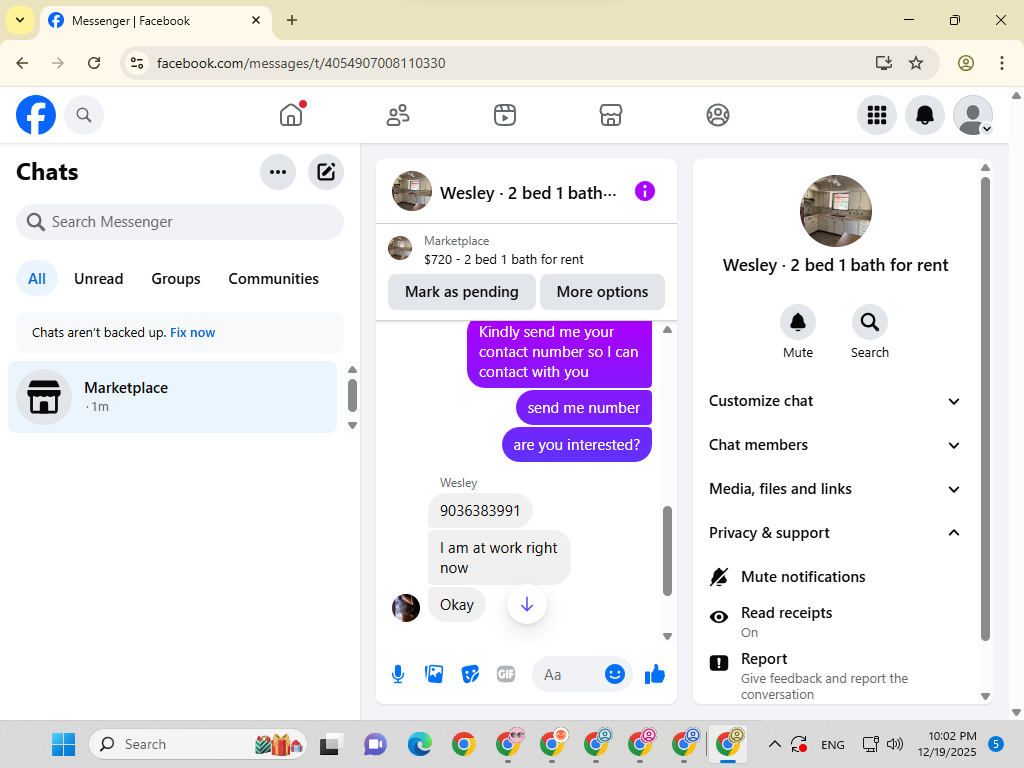This screenshot has width=1024, height=768.
Task: Show hidden system tray icons chevron
Action: click(775, 744)
